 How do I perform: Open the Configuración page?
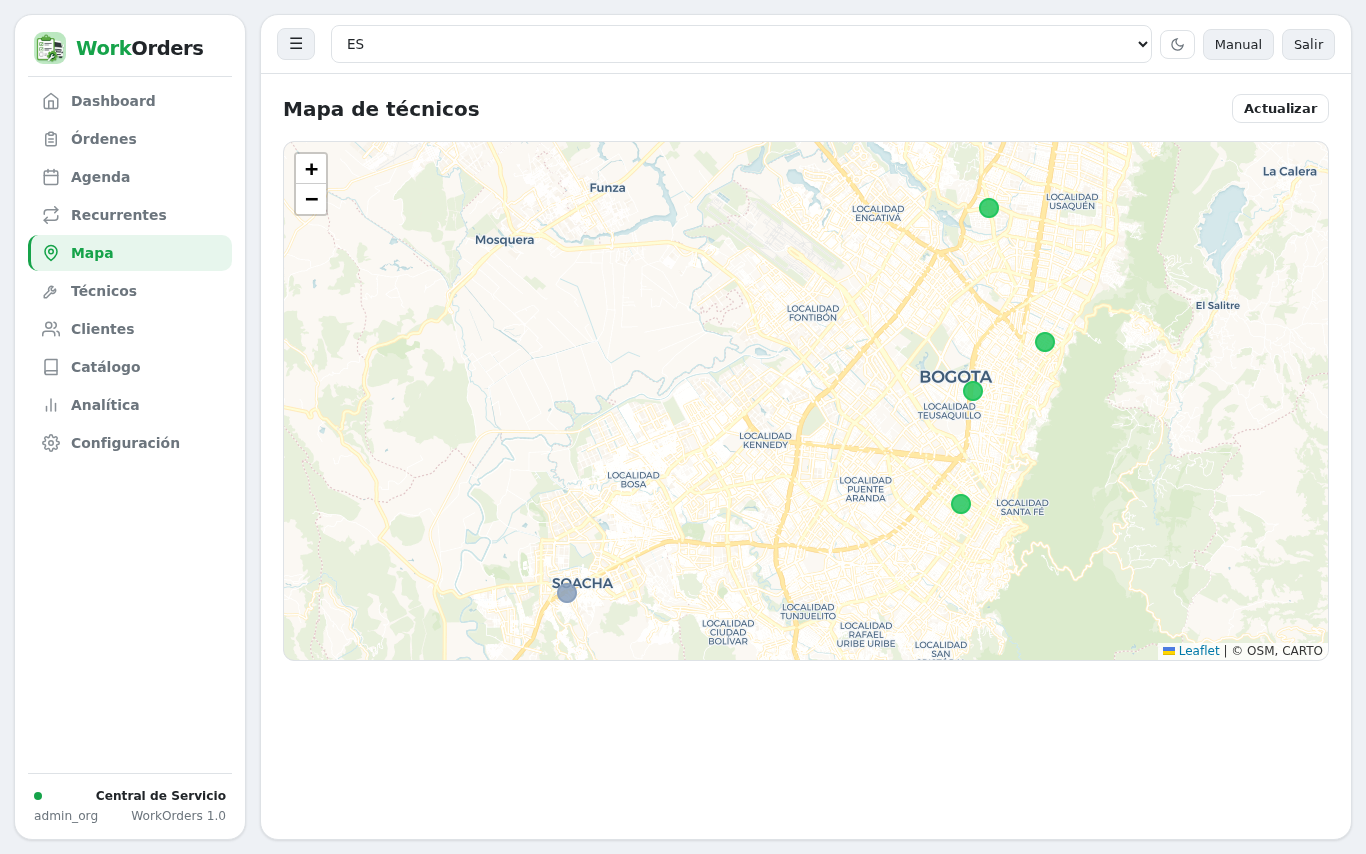(x=130, y=443)
